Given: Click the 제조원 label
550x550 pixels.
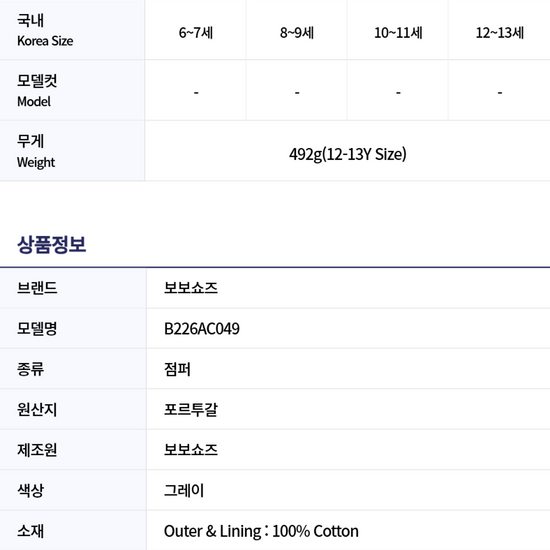Looking at the screenshot, I should 37,450.
